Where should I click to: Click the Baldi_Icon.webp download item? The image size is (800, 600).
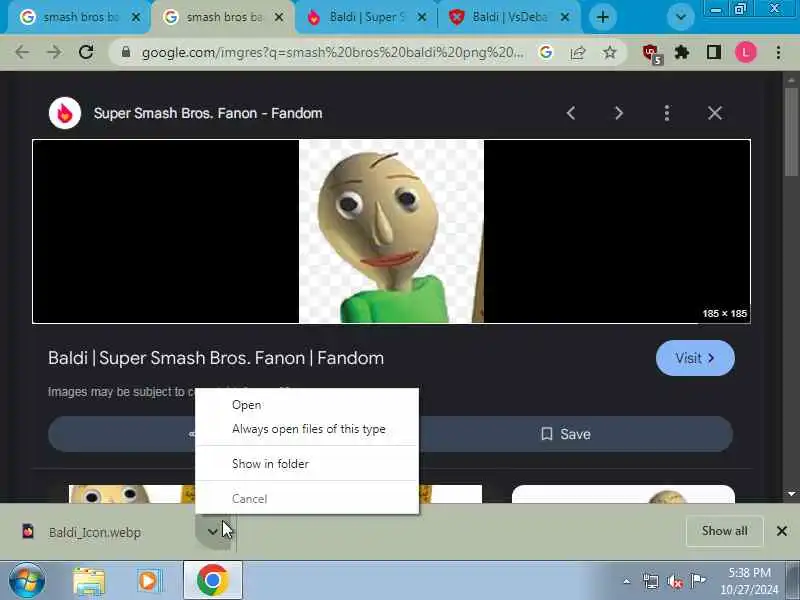95,532
